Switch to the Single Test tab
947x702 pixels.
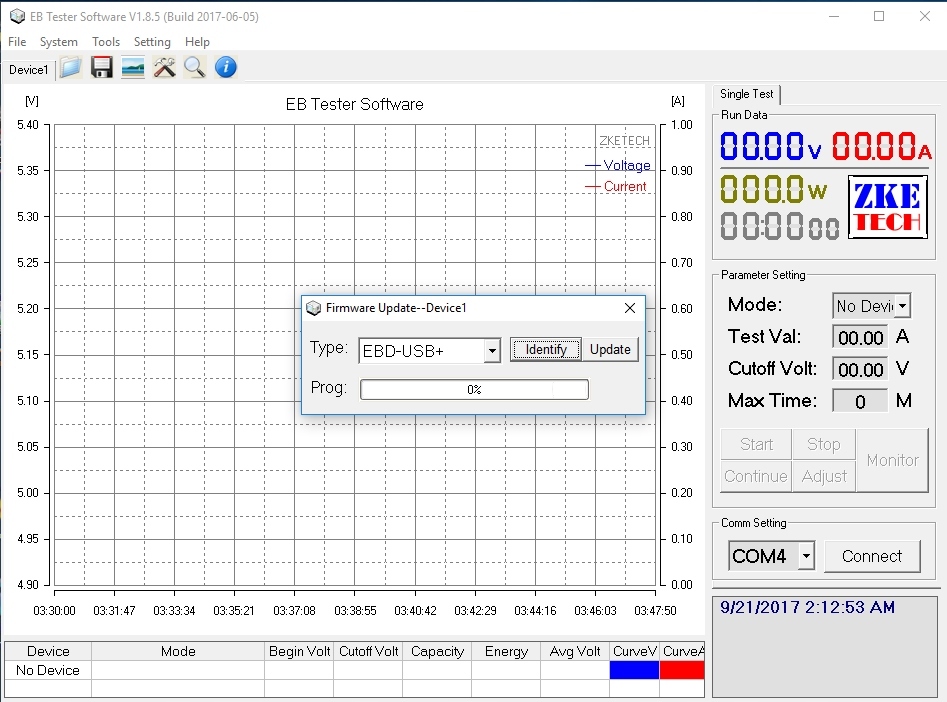coord(747,94)
